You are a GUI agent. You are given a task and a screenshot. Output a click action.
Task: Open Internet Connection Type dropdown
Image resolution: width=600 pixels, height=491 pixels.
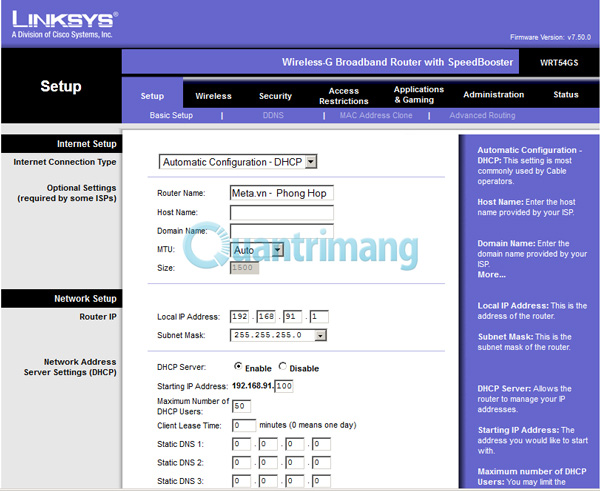coord(238,162)
